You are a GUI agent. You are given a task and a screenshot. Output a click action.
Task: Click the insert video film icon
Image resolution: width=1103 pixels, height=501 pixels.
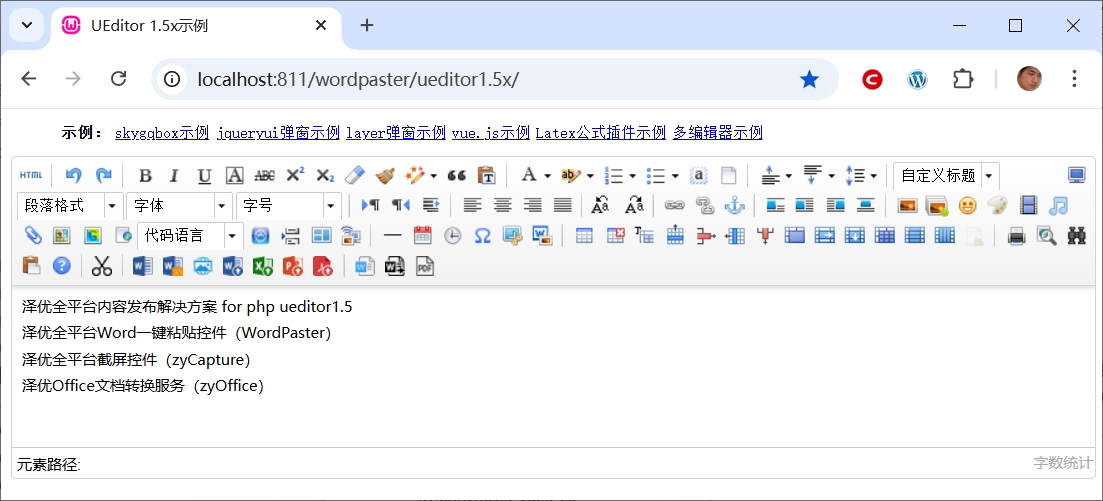pyautogui.click(x=1028, y=206)
